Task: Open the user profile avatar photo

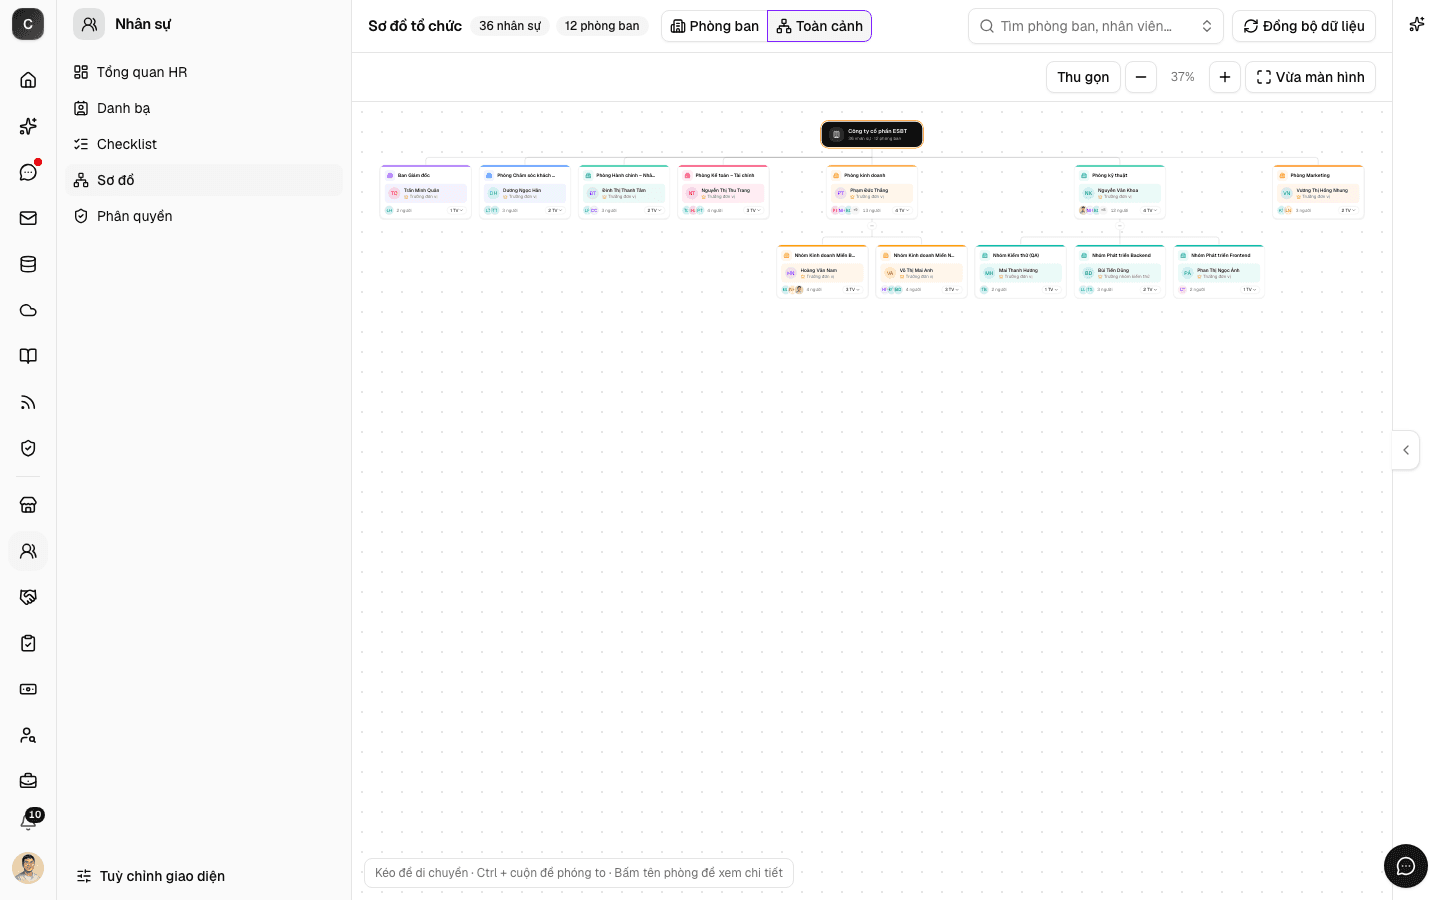Action: coord(28,868)
